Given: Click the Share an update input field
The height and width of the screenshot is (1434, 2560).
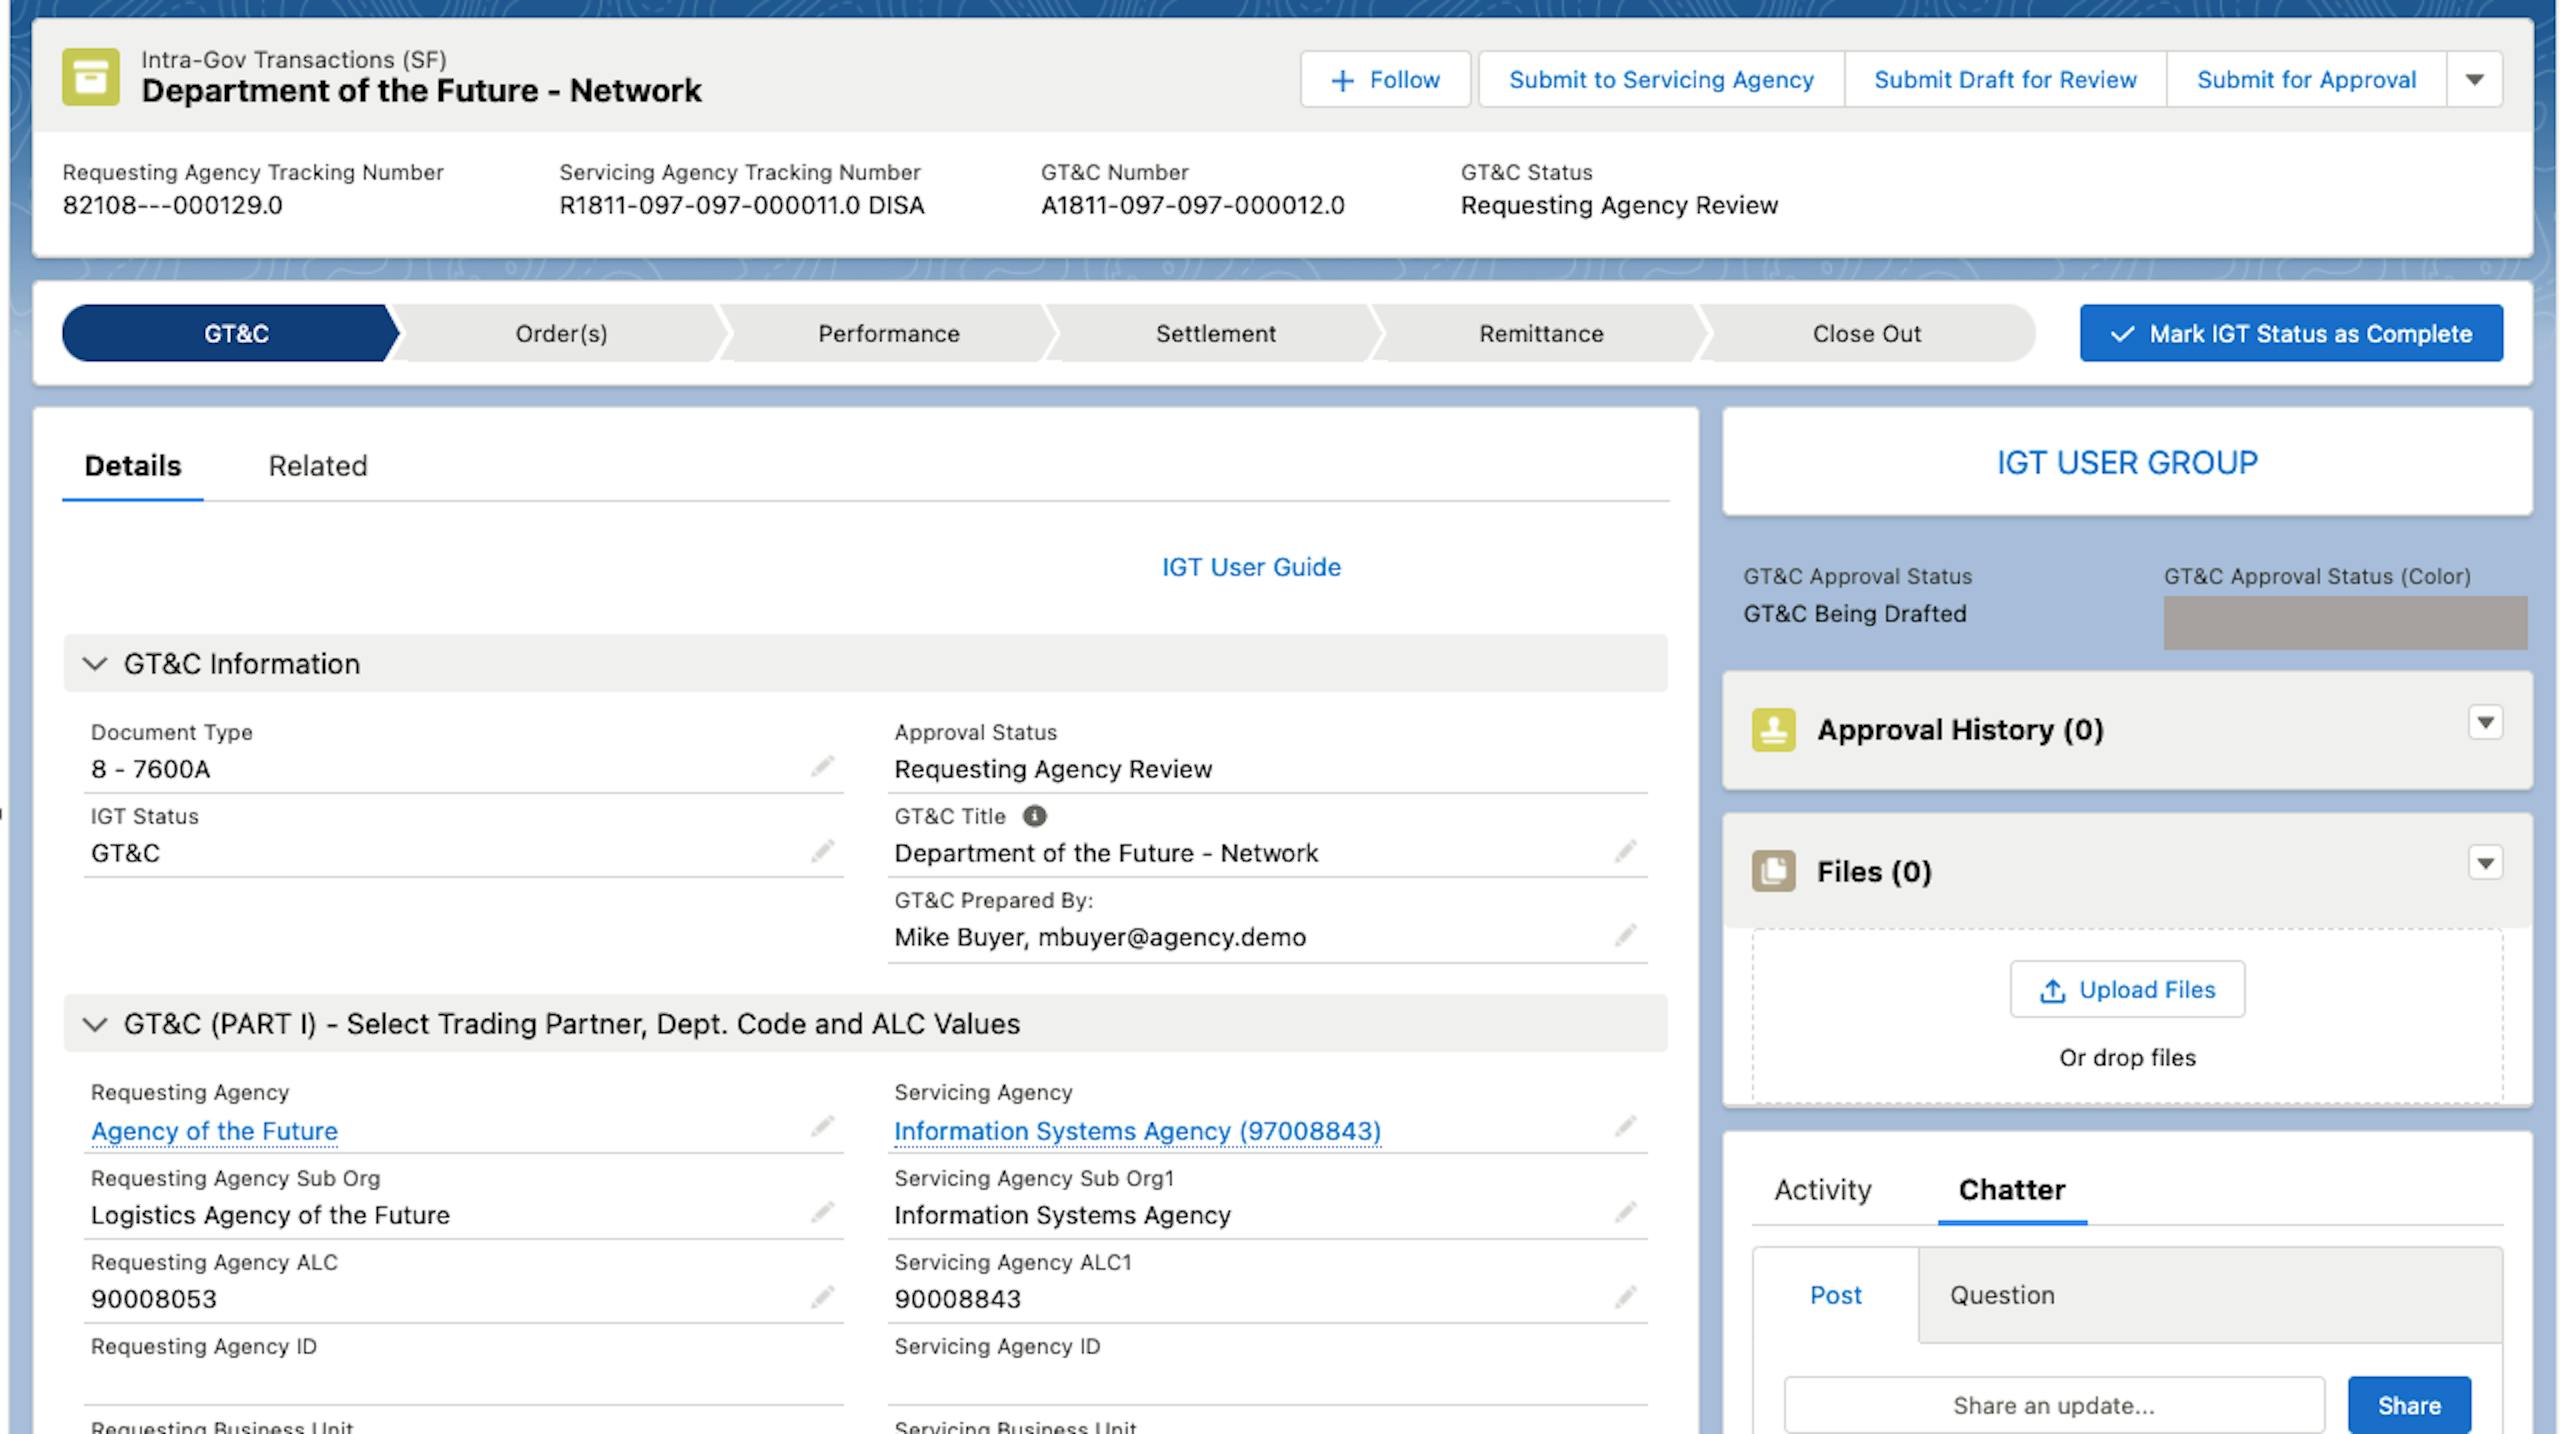Looking at the screenshot, I should click(x=2053, y=1405).
